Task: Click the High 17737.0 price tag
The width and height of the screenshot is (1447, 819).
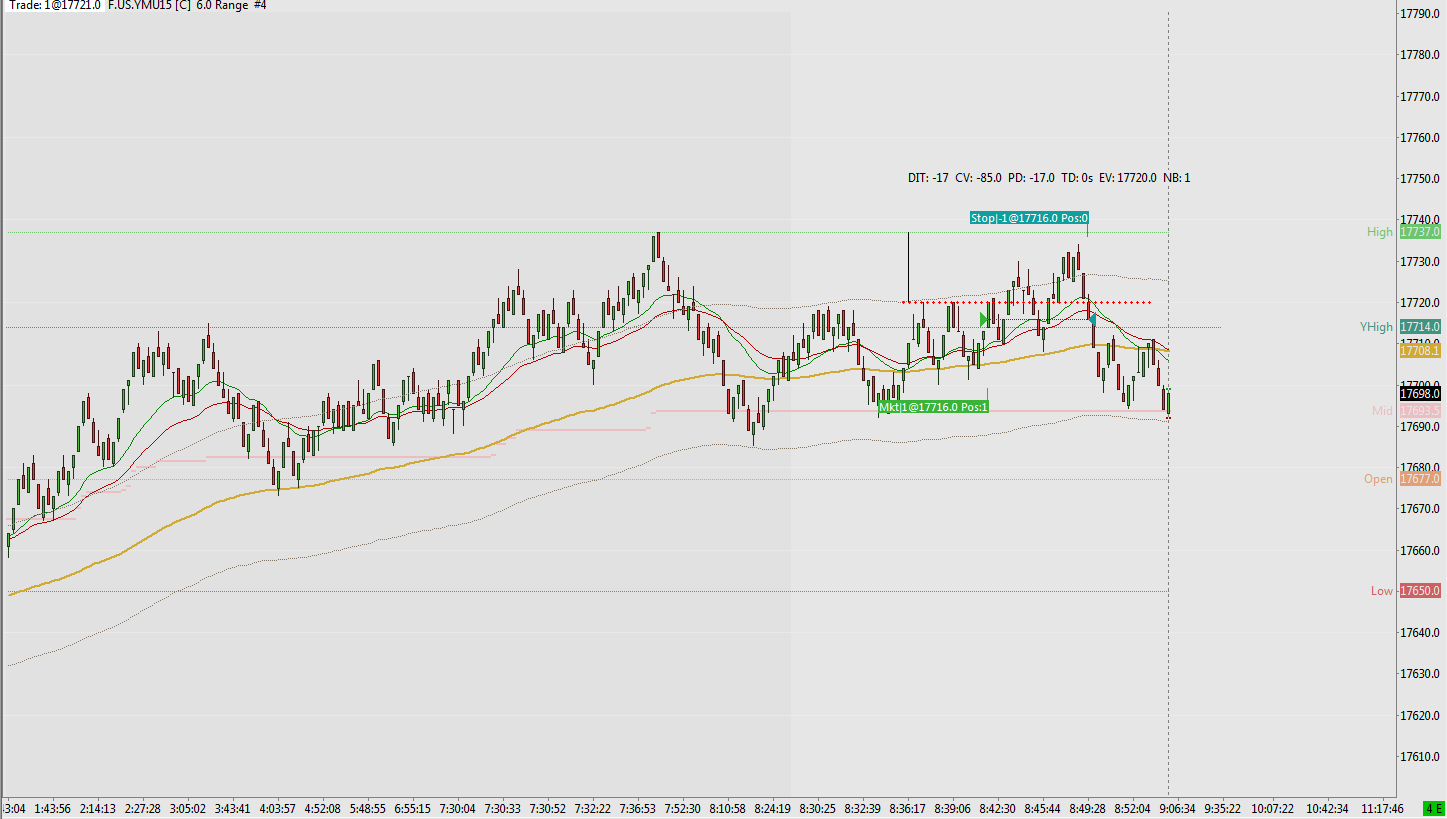Action: (x=1421, y=232)
